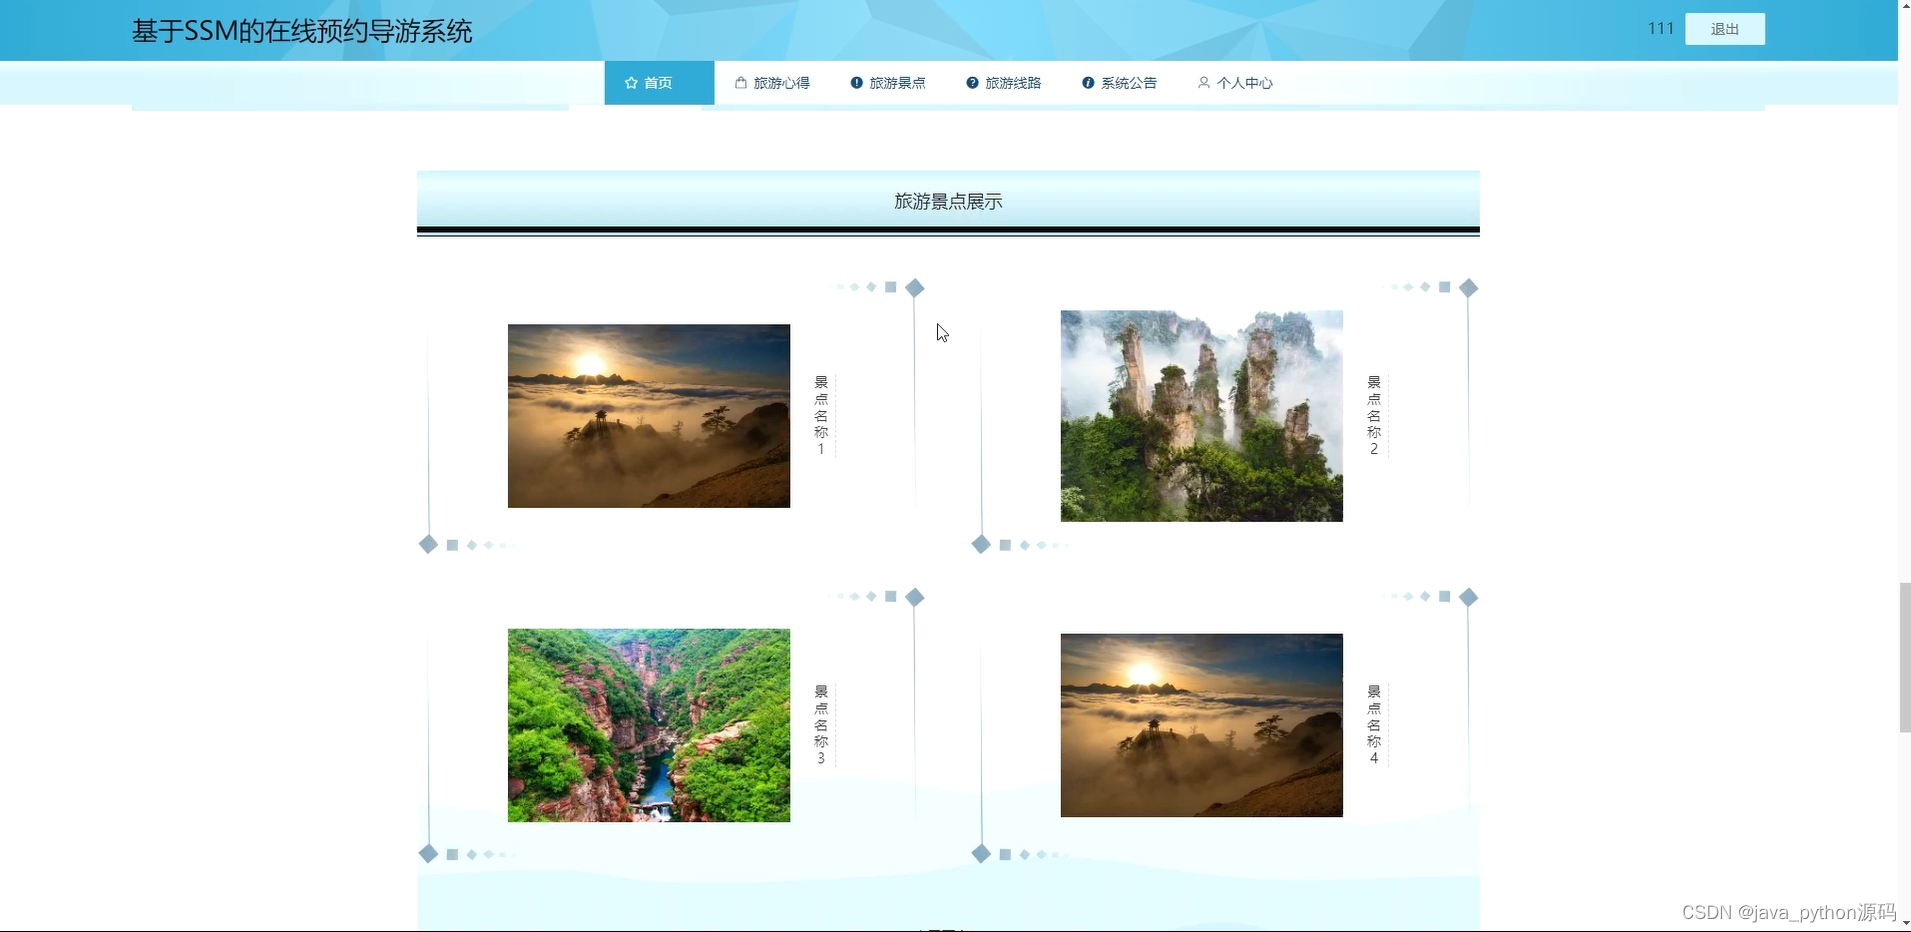Open the 系统公告 menu item
The image size is (1911, 932).
click(1120, 83)
